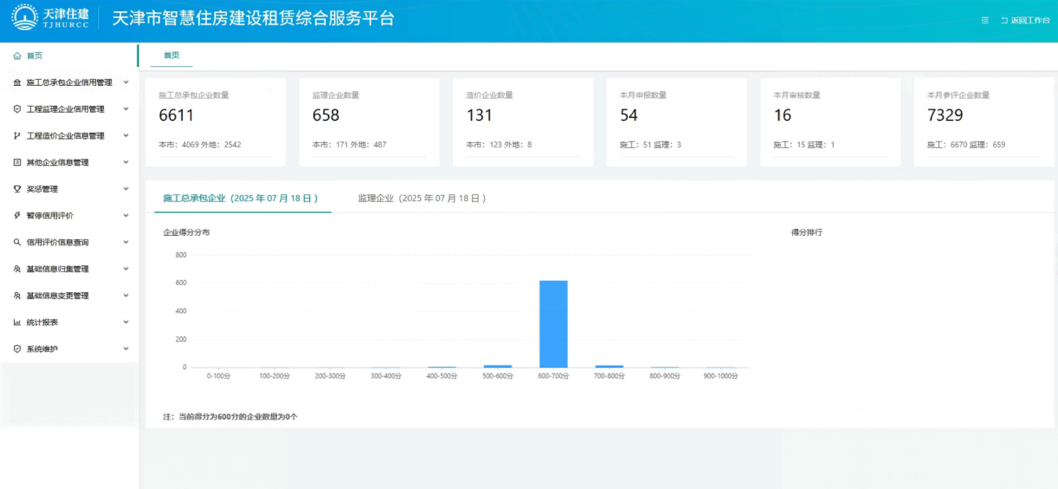Select the 施工总承包企业 chart tab
1058x489 pixels.
click(240, 198)
